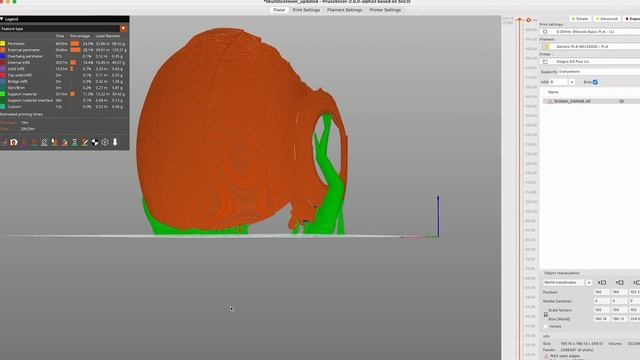Click the Bridge infill legend row
640x360 pixels.
click(63, 81)
